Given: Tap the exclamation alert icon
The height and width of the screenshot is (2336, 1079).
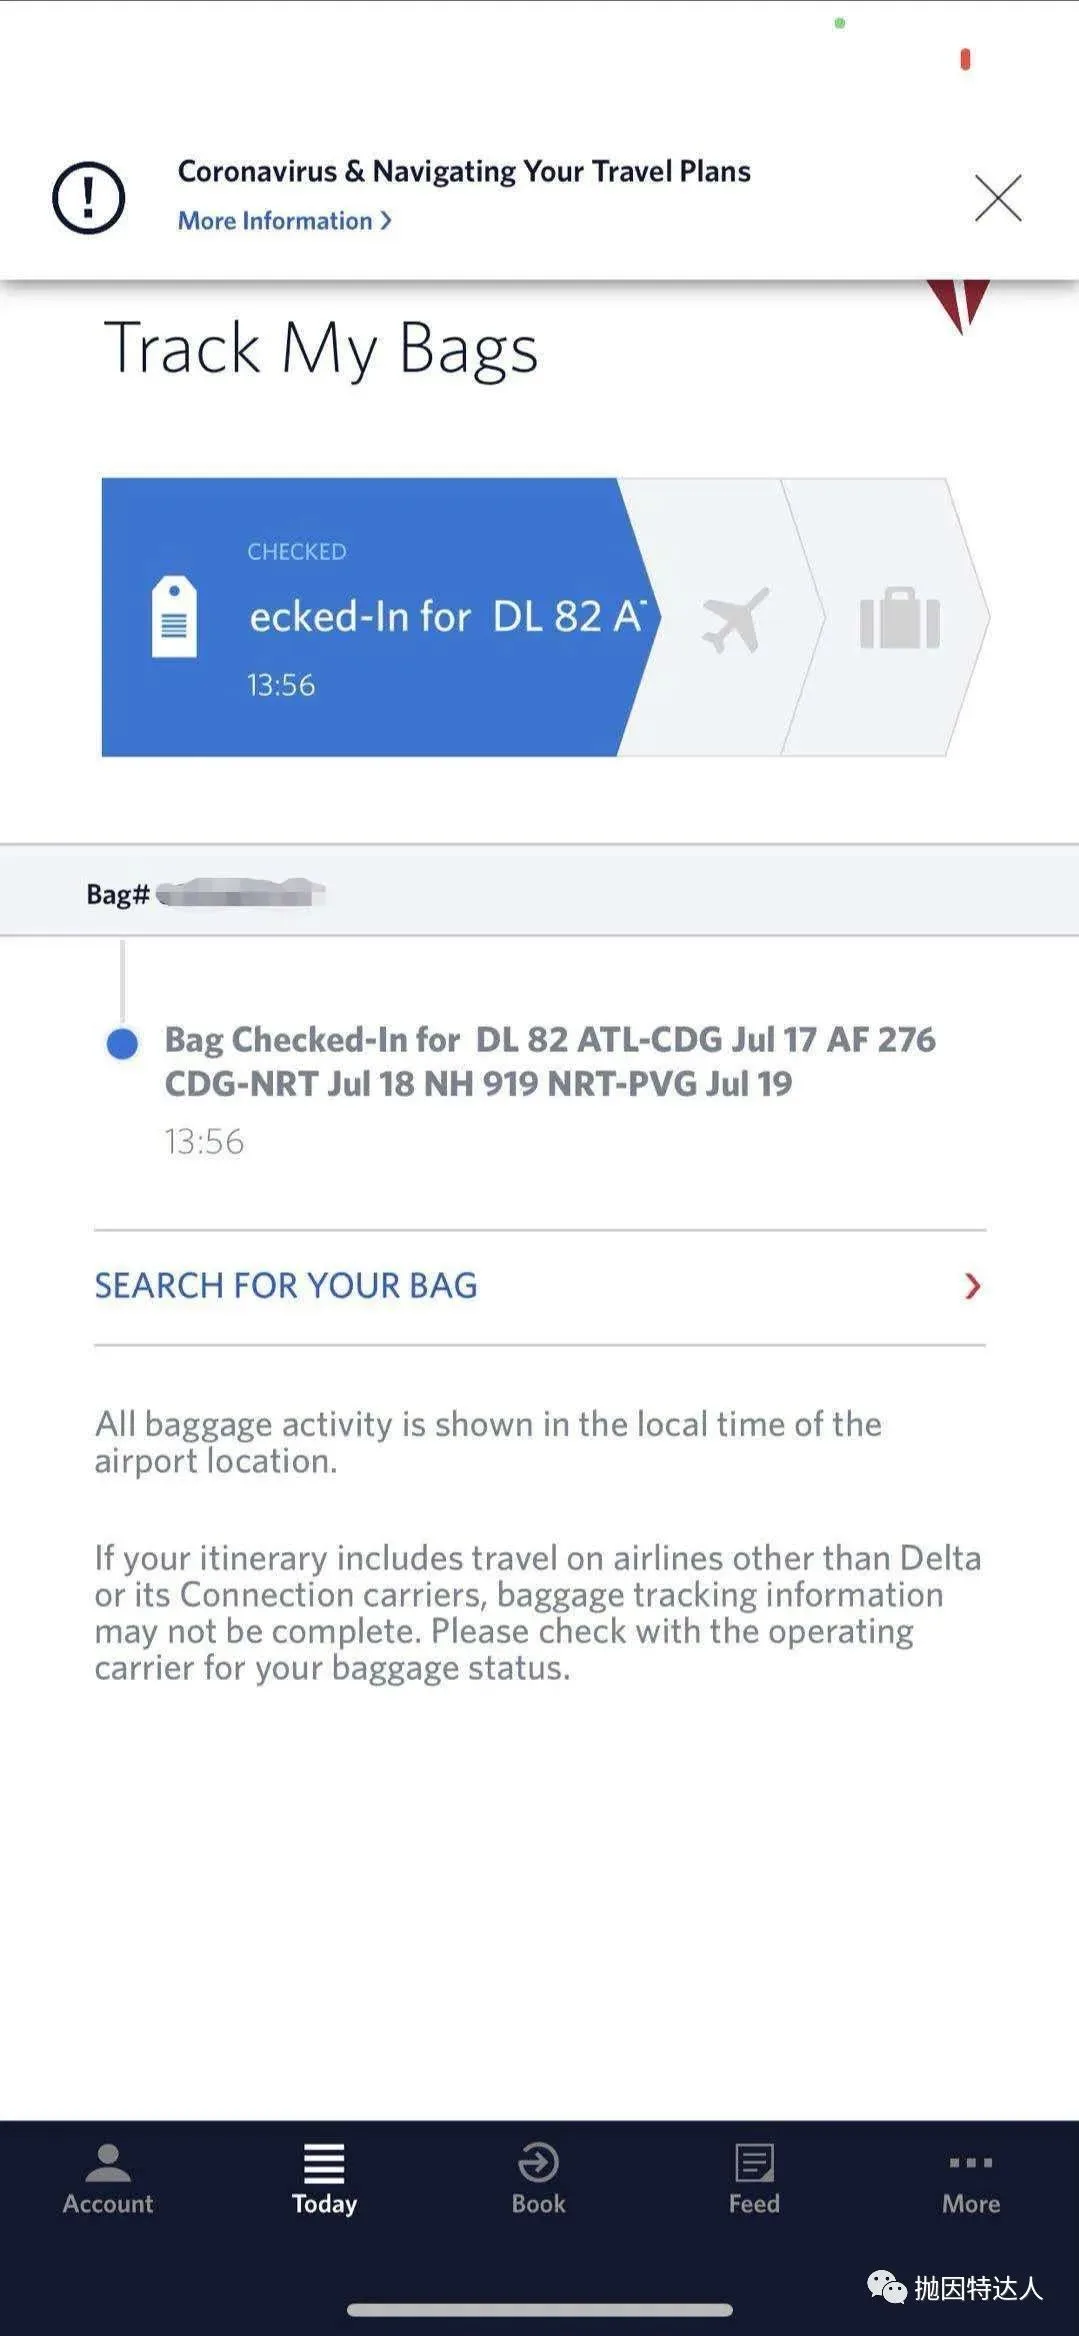Looking at the screenshot, I should [x=89, y=197].
